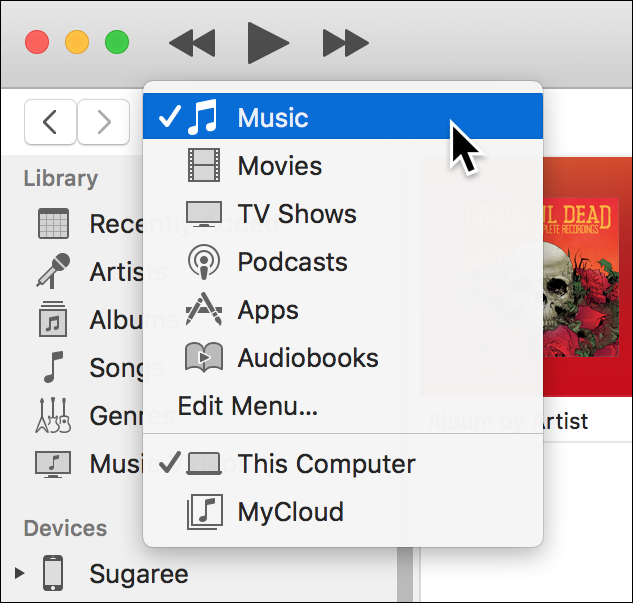Click the Albums stack icon
Screen dimensions: 633x603
point(53,319)
